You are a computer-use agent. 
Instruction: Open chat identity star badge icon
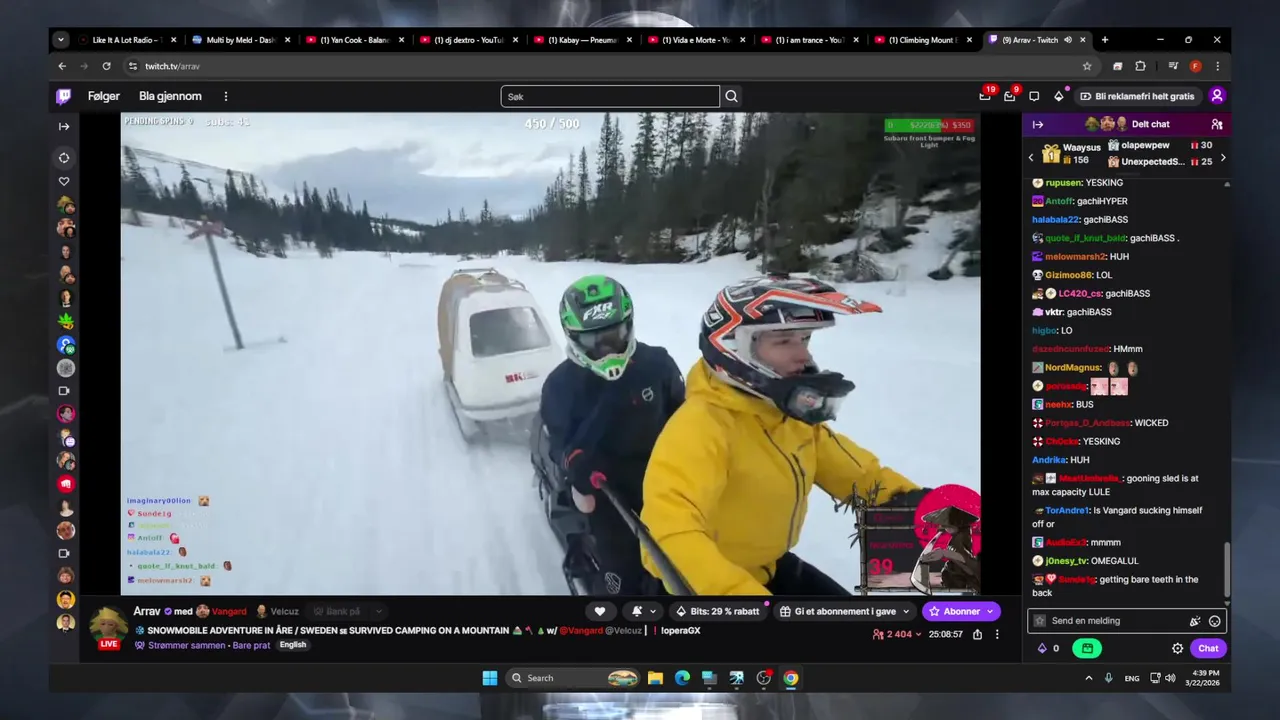coord(1040,621)
